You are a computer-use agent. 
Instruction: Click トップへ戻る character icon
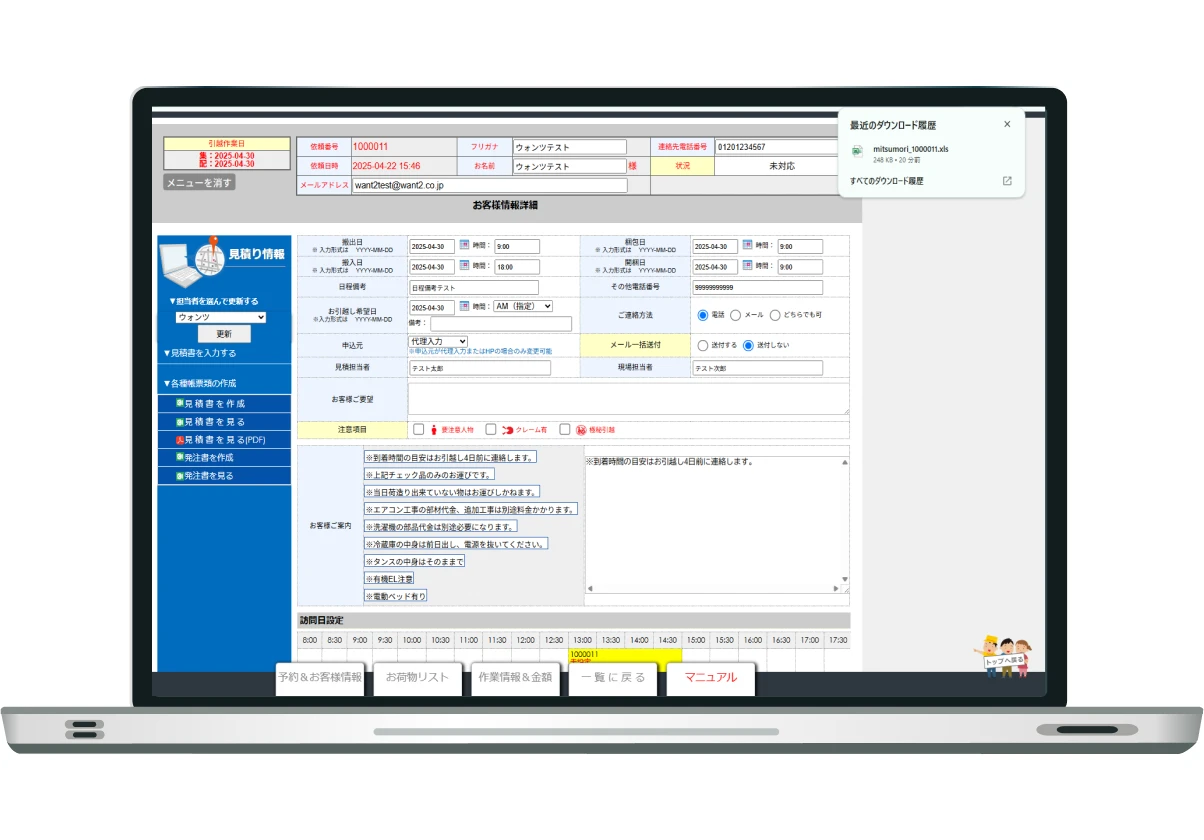coord(1004,656)
